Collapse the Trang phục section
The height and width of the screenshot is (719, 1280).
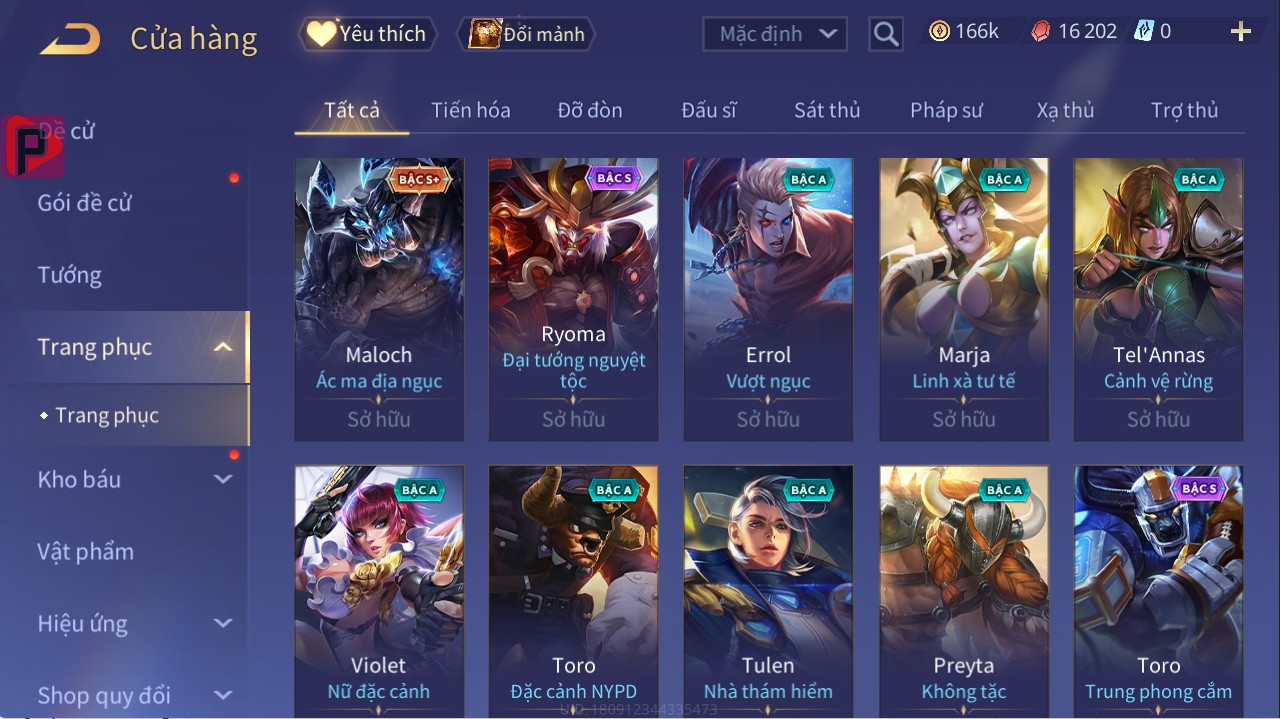[x=224, y=347]
